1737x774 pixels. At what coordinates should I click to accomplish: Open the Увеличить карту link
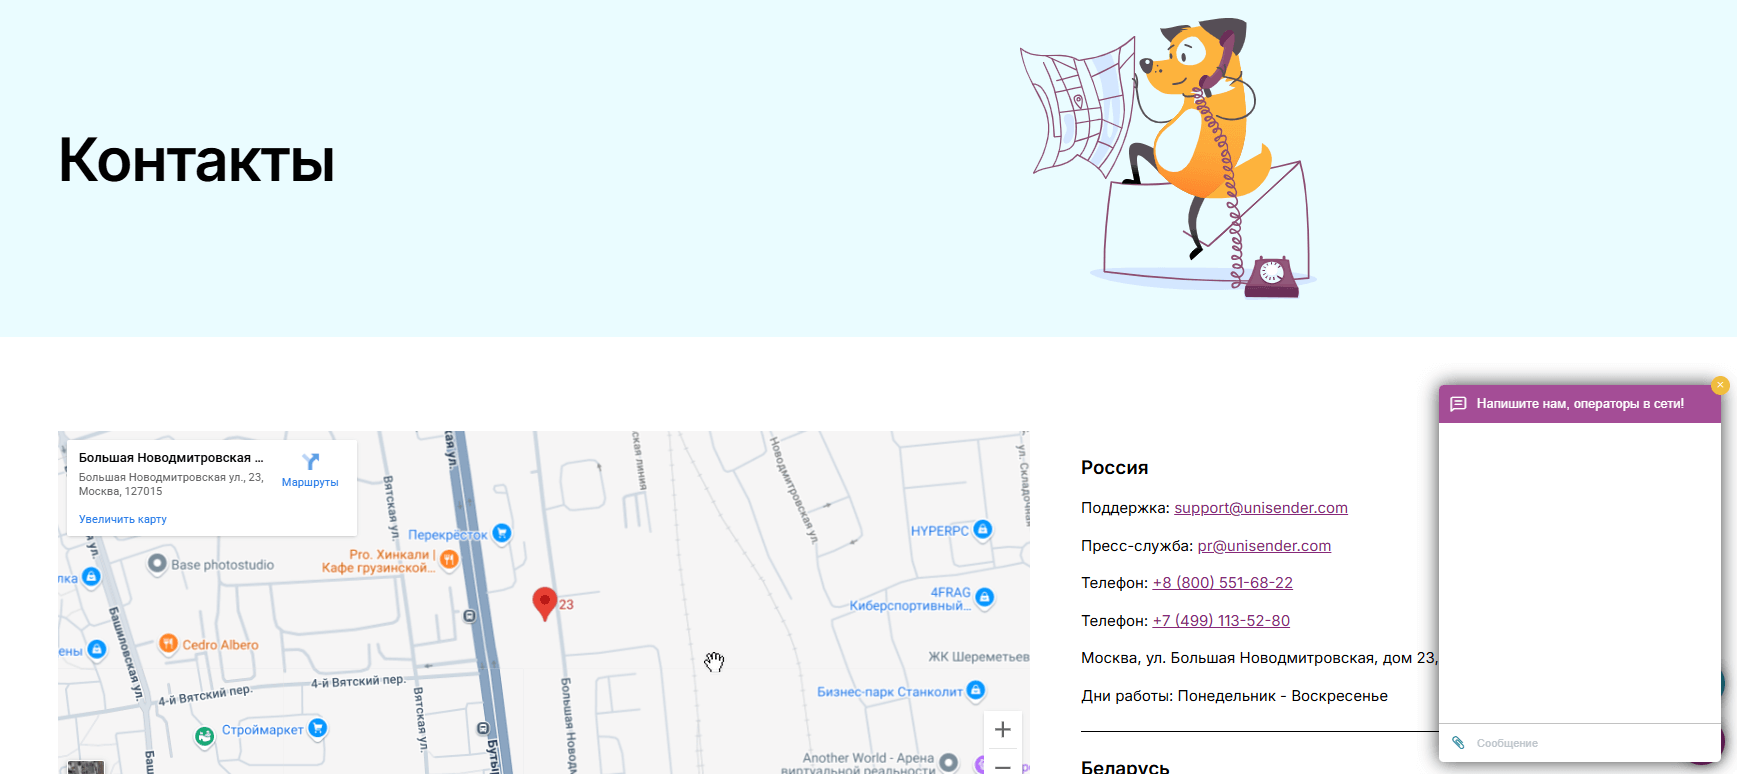tap(123, 519)
